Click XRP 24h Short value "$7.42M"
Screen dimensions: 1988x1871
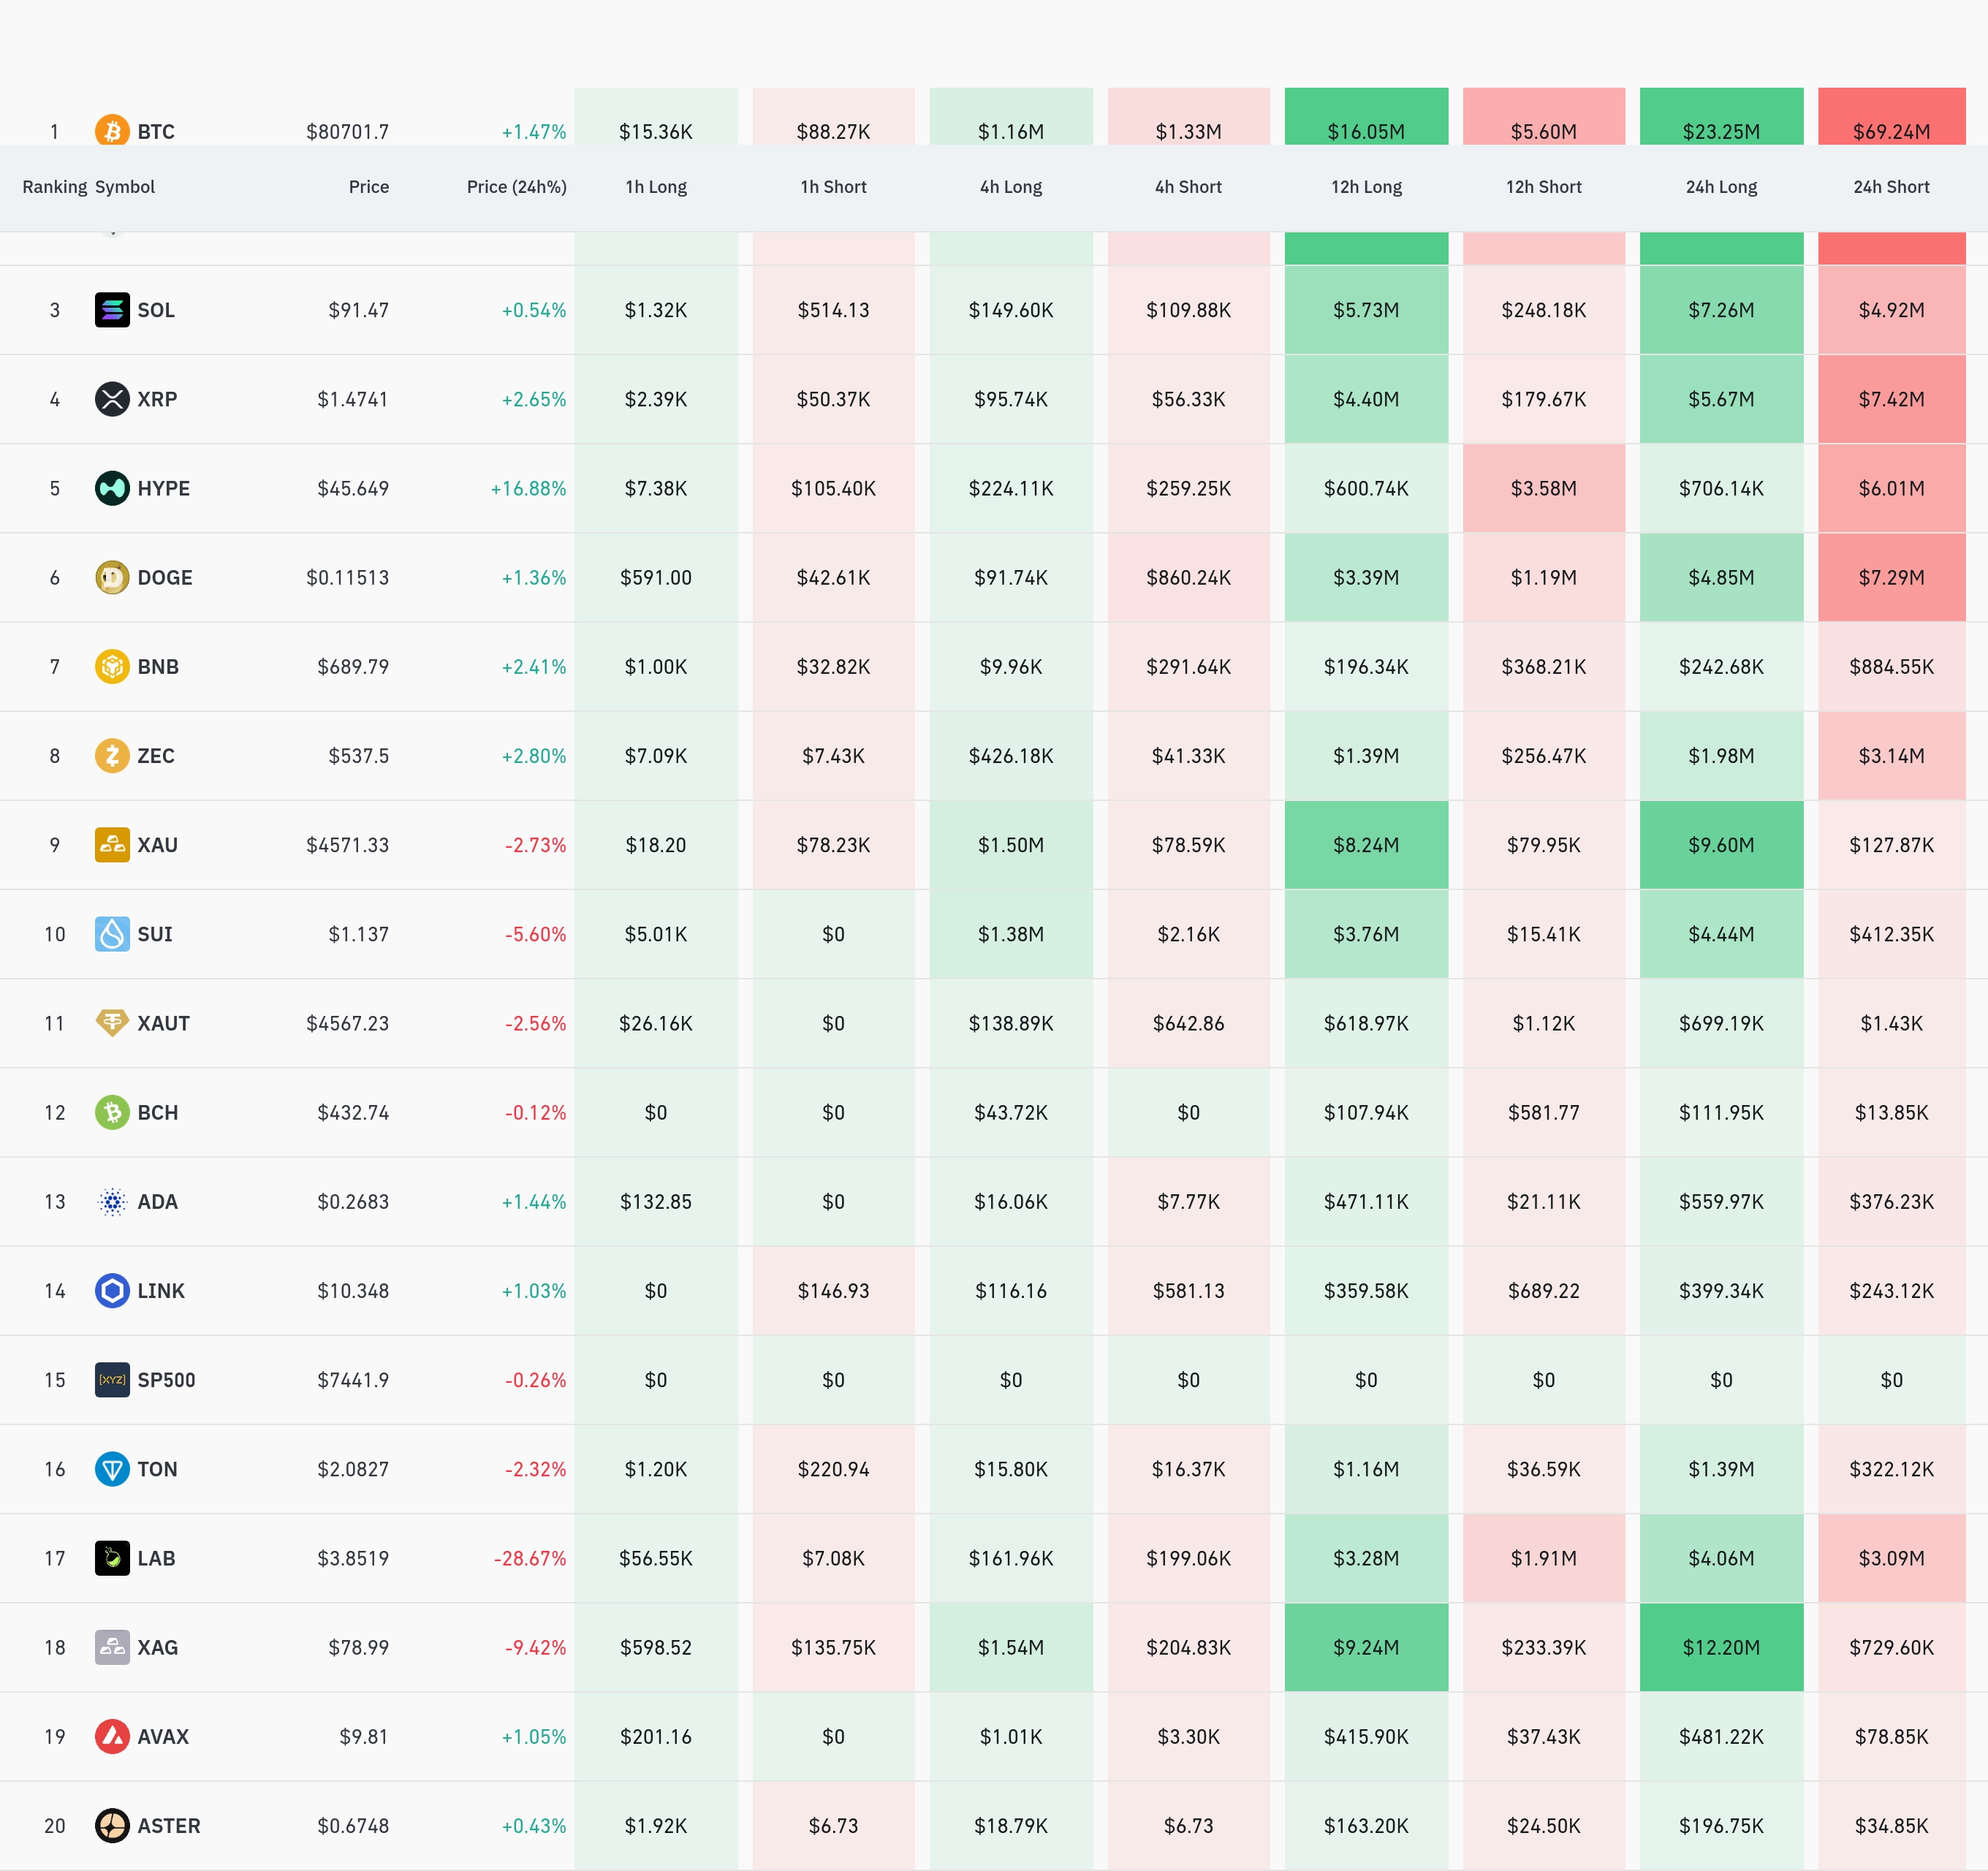[1891, 399]
